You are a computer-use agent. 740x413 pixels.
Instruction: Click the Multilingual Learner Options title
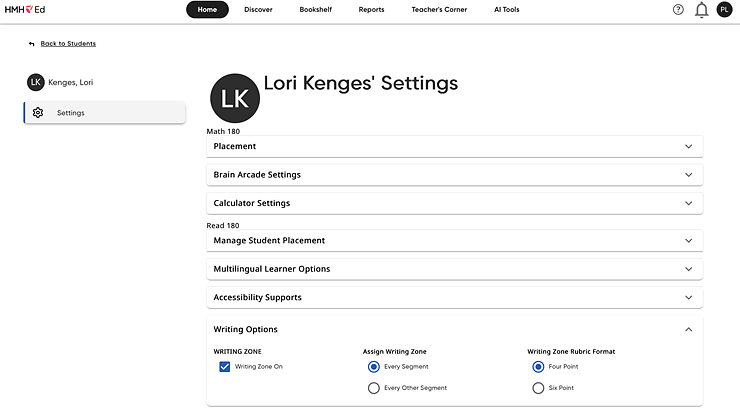[x=272, y=269]
